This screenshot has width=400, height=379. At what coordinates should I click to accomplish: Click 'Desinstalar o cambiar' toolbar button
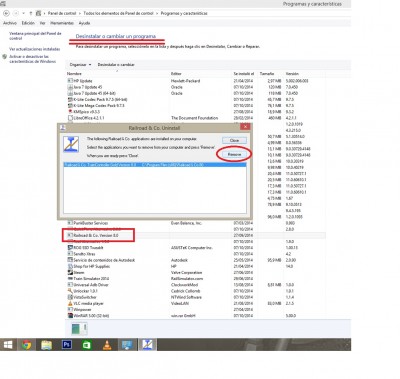116,64
